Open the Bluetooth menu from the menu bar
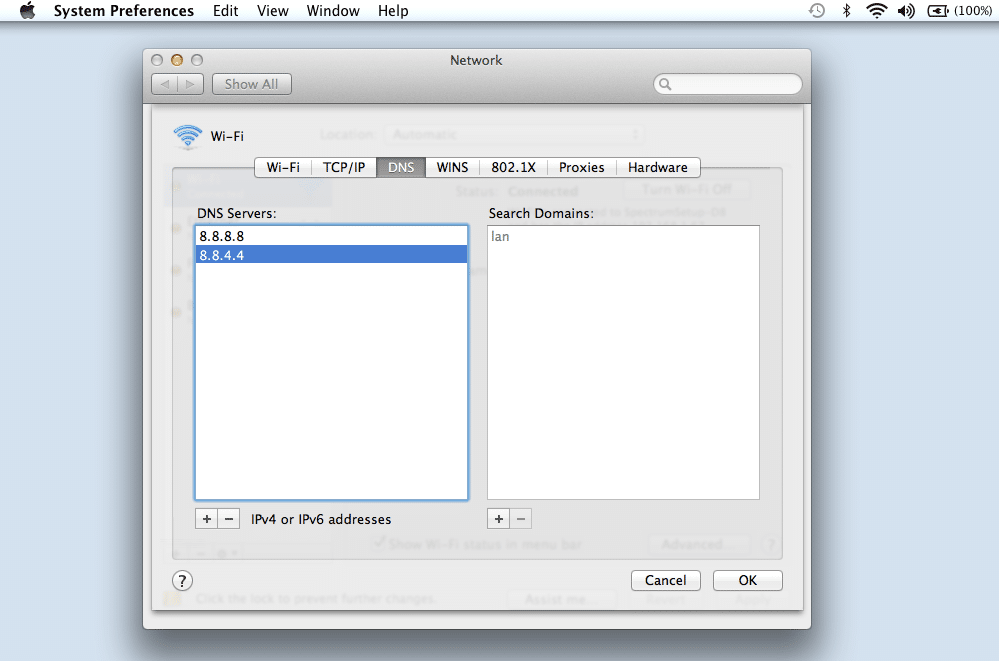The width and height of the screenshot is (999, 661). (x=846, y=11)
